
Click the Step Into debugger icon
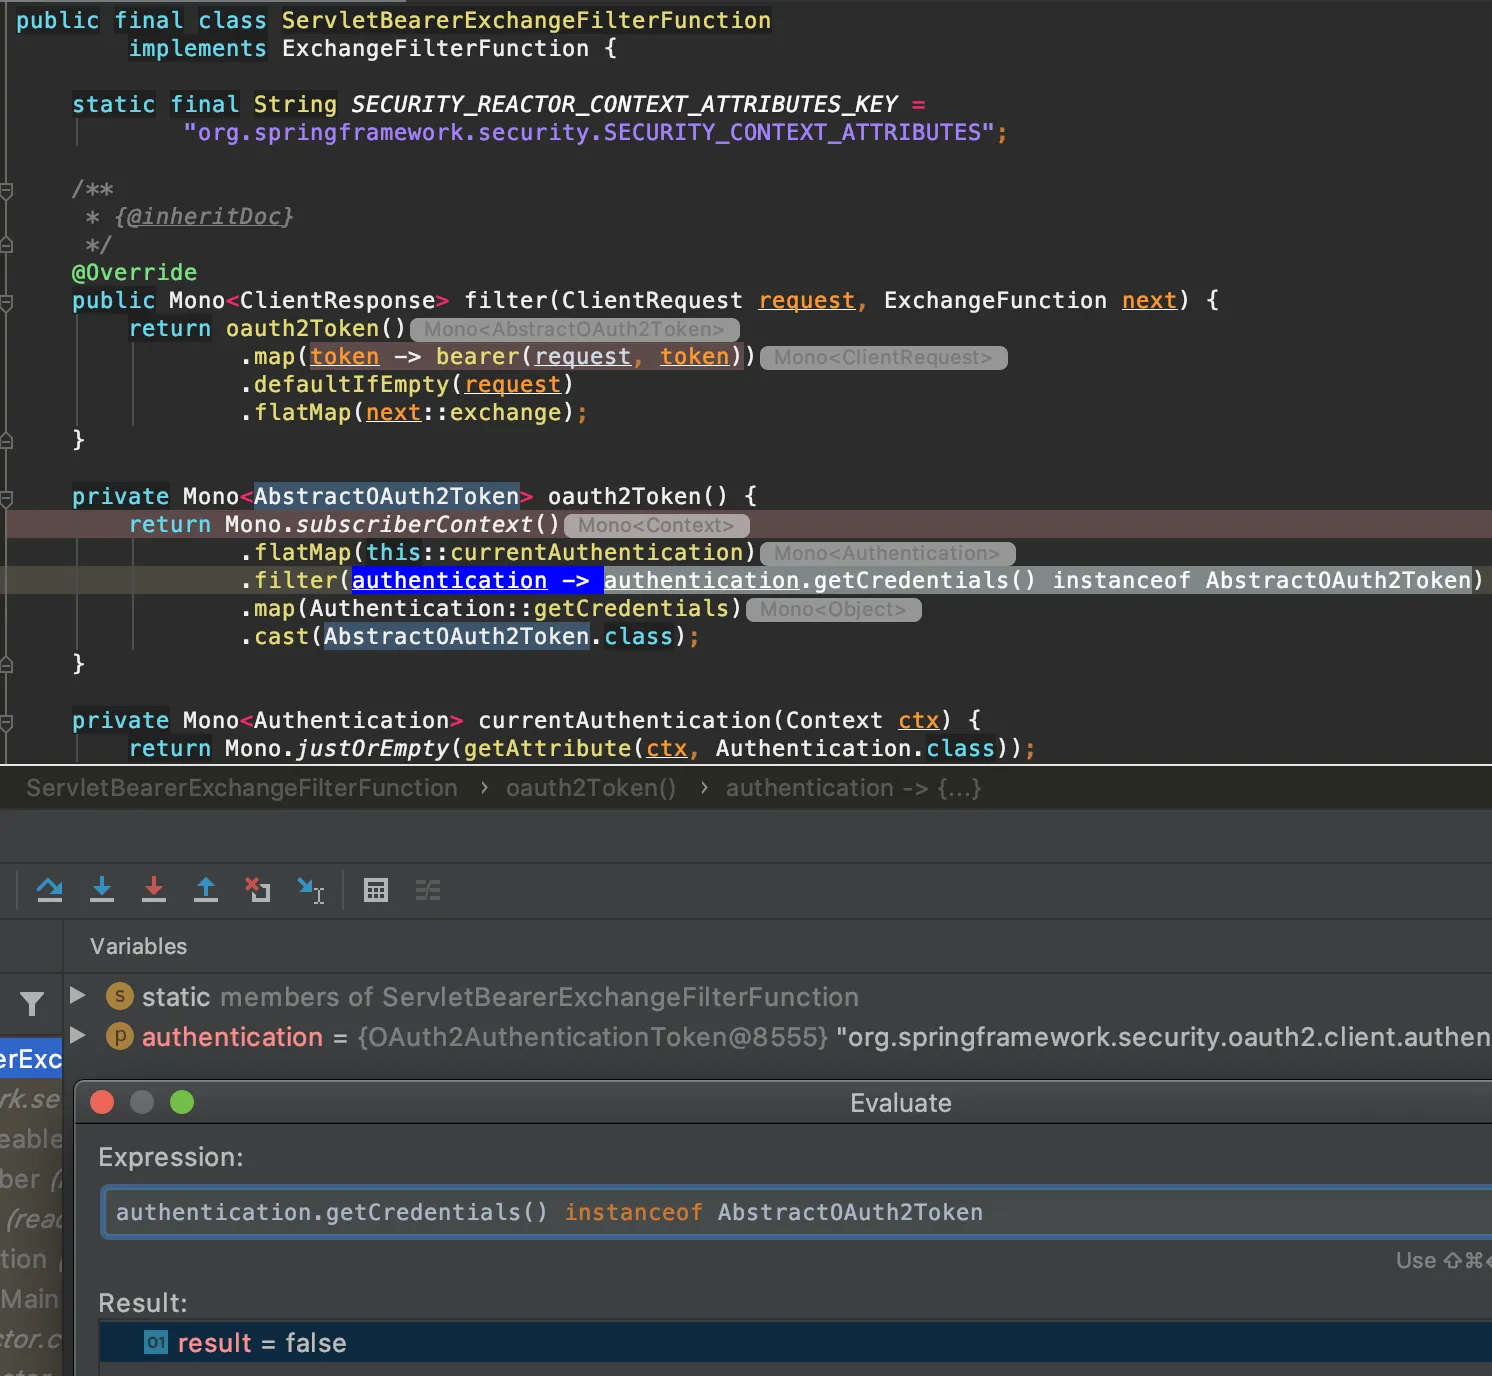tap(102, 889)
